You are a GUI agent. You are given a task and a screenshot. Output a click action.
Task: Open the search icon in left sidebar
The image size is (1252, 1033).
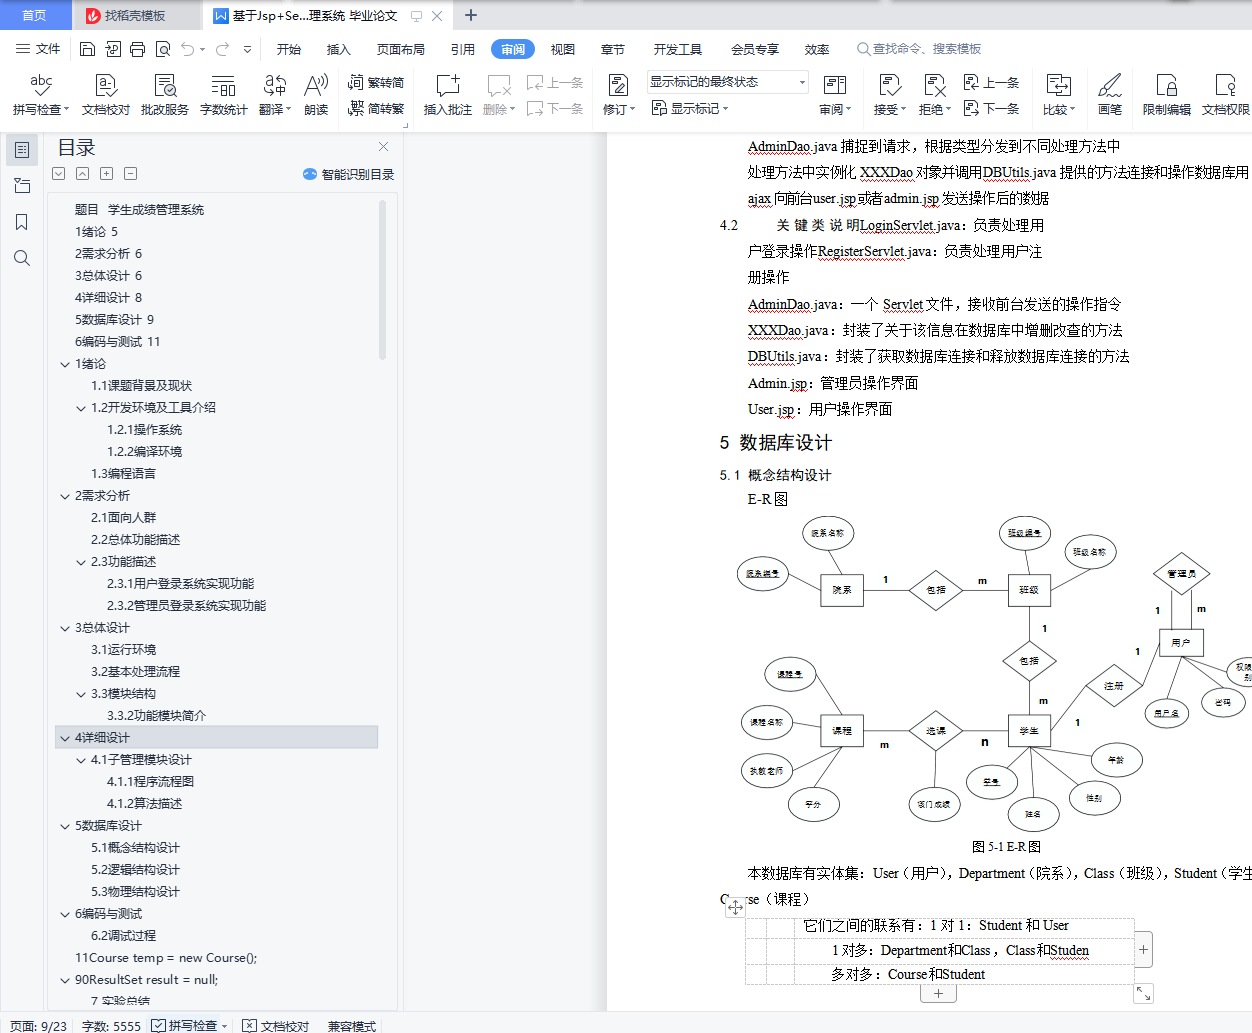tap(21, 258)
